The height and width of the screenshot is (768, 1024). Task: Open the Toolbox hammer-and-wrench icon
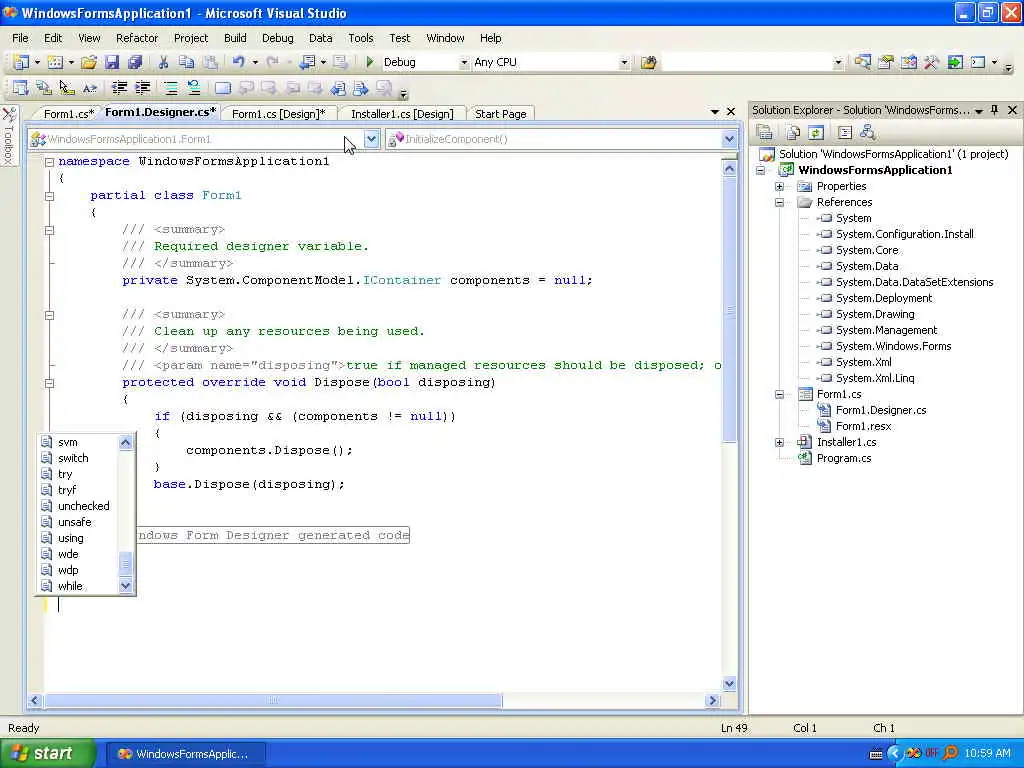pos(931,62)
